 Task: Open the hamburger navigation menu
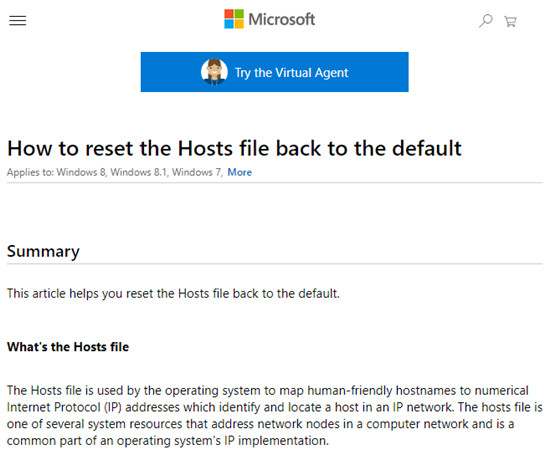click(18, 21)
